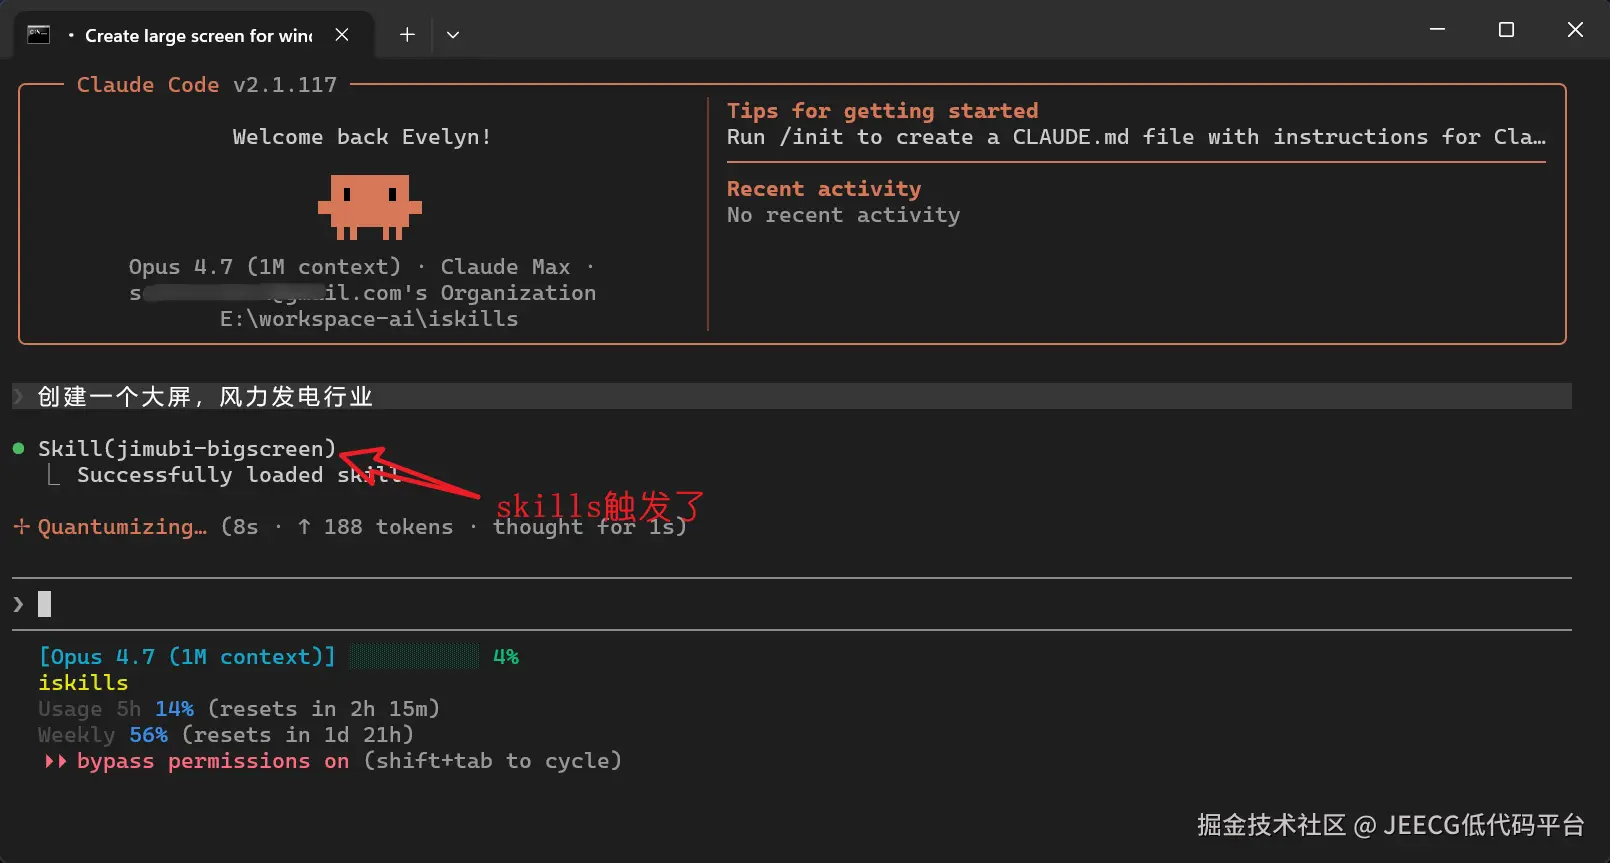The height and width of the screenshot is (863, 1610).
Task: Click the 'Successfully loaded skill' message
Action: click(x=239, y=475)
